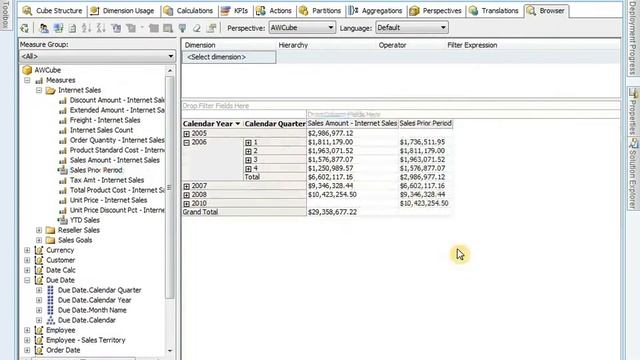Go to the KPIs tab
The image size is (640, 360).
click(x=235, y=11)
